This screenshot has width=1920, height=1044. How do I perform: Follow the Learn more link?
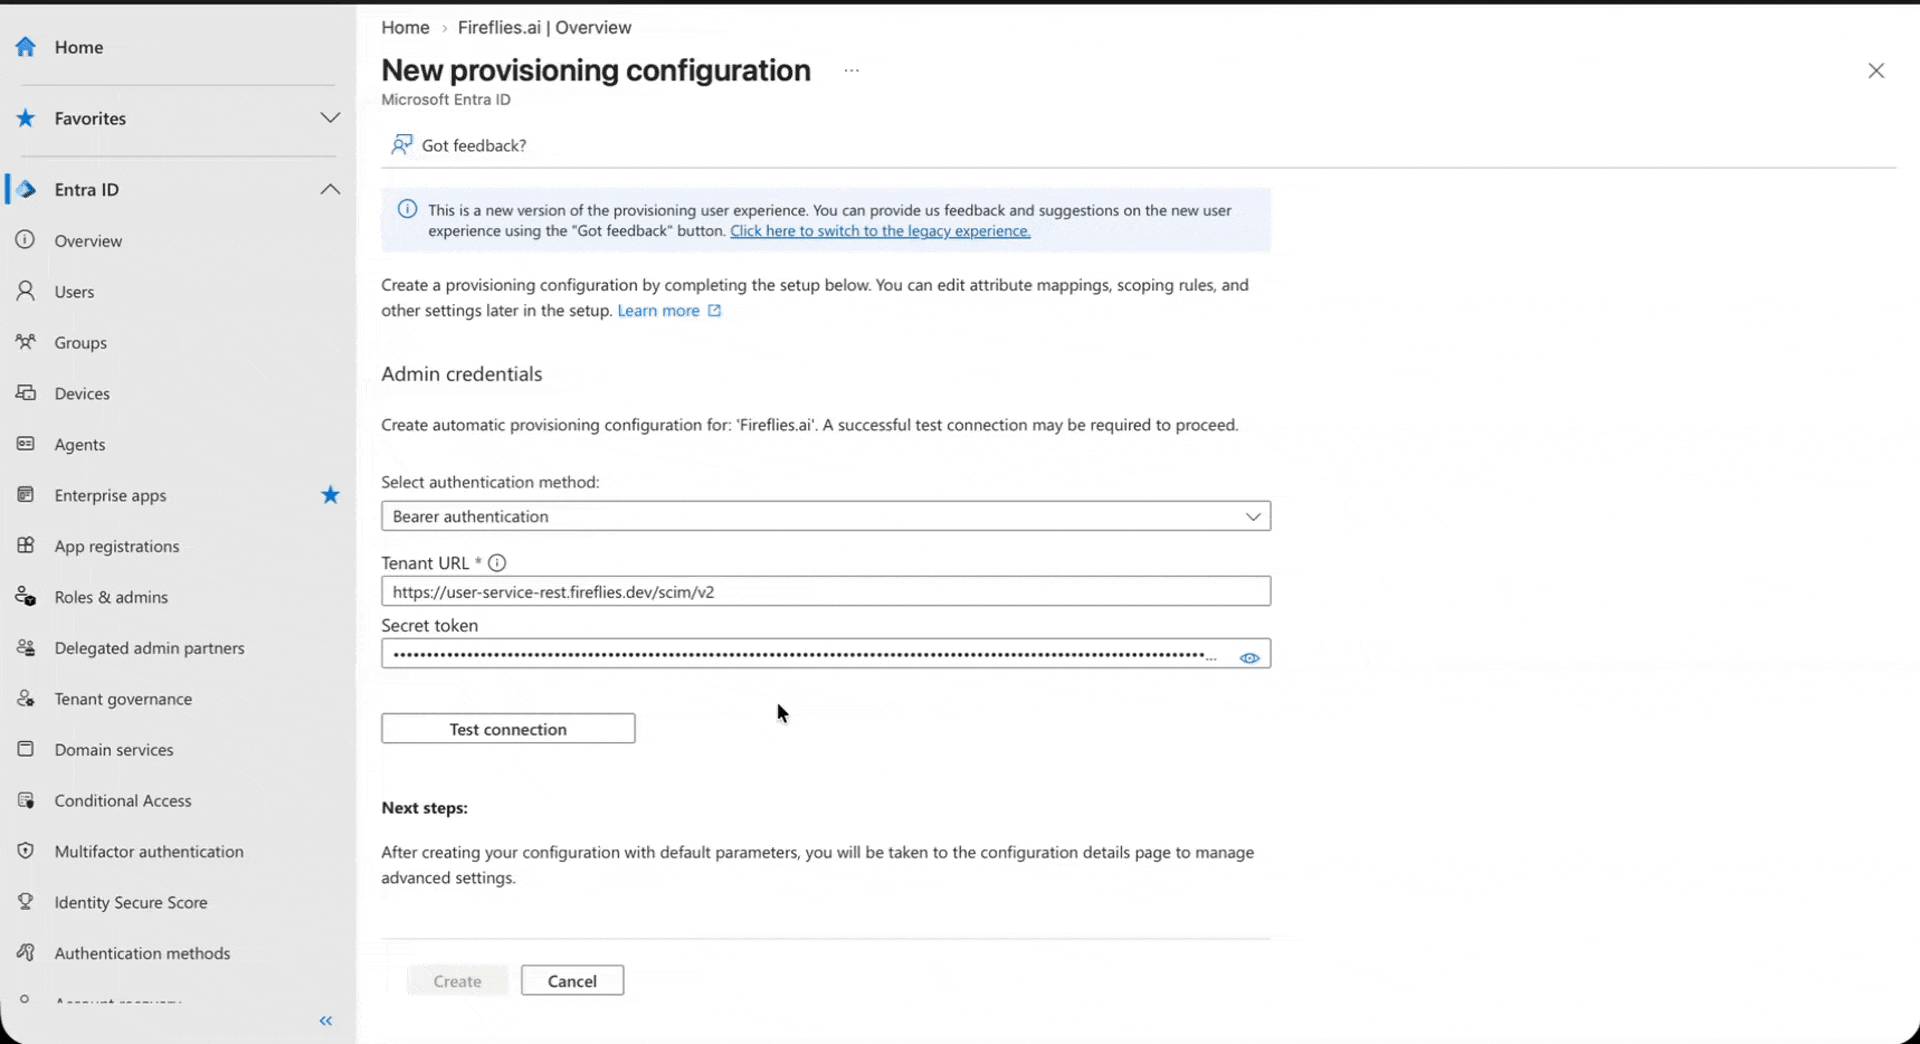[658, 310]
